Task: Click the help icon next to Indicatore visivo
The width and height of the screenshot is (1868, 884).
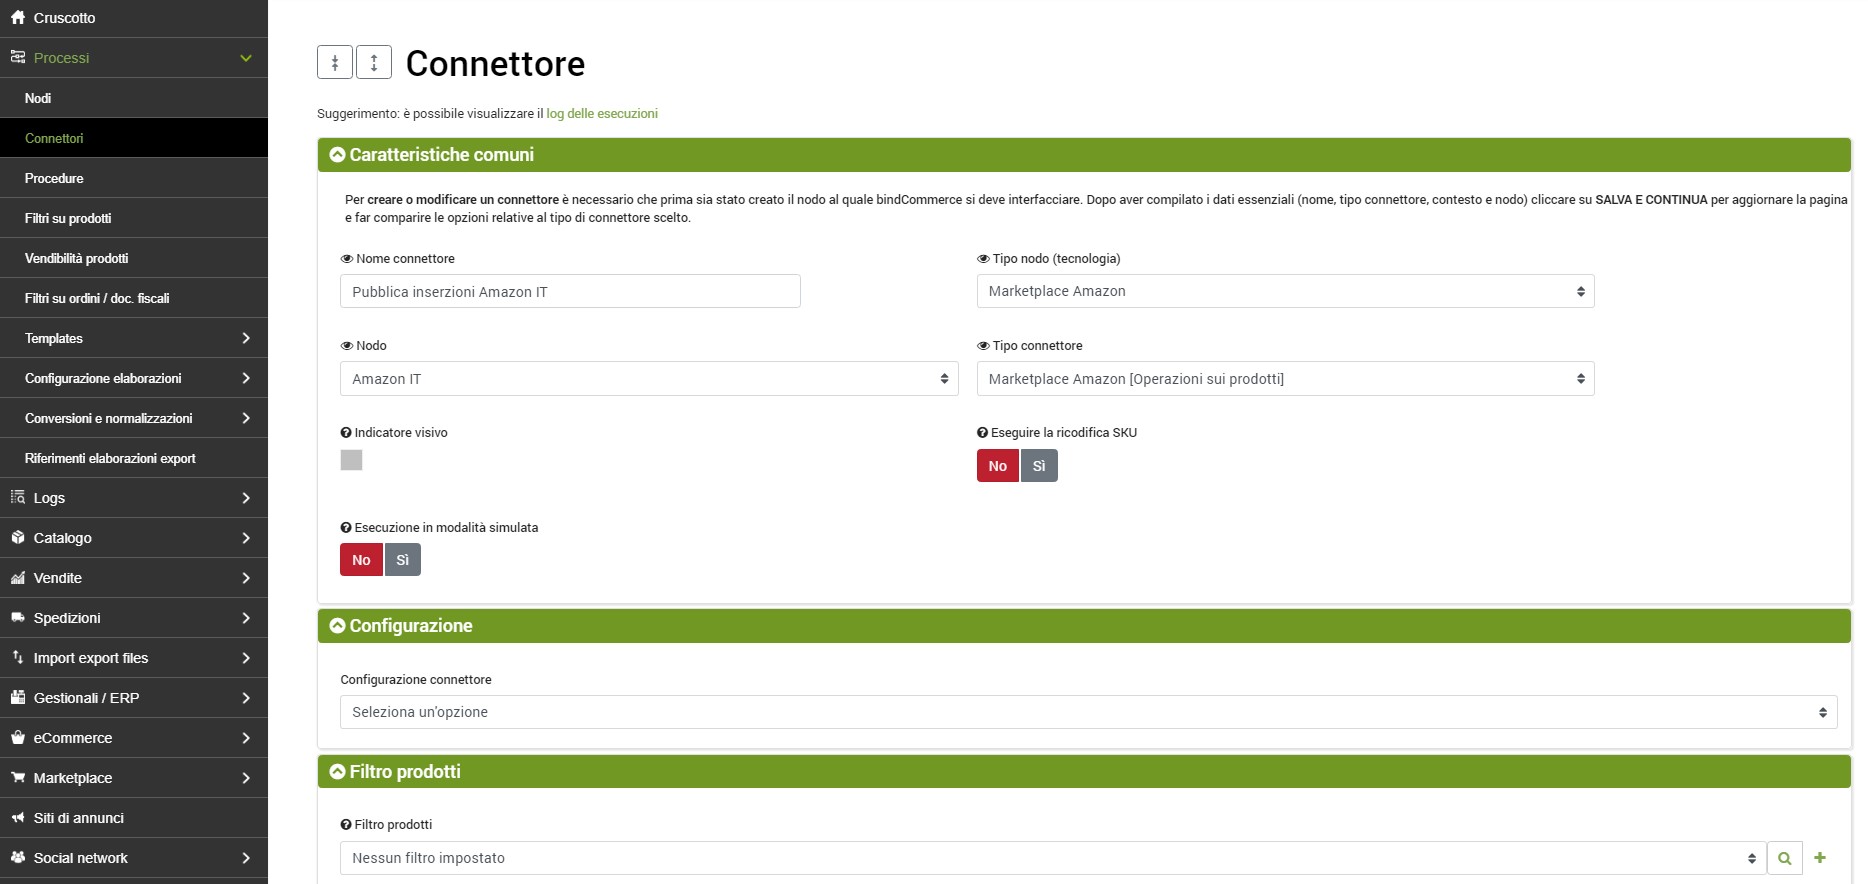Action: click(x=346, y=433)
